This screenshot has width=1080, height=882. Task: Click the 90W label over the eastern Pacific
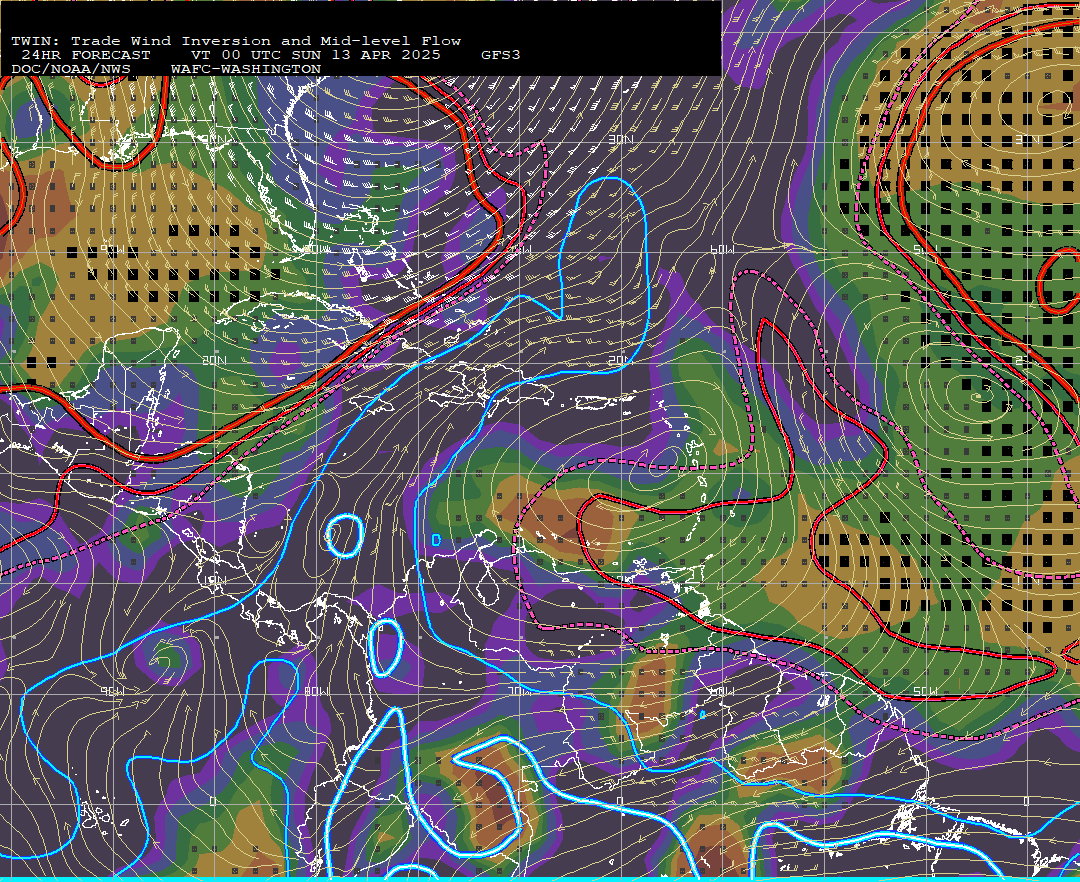tap(113, 691)
